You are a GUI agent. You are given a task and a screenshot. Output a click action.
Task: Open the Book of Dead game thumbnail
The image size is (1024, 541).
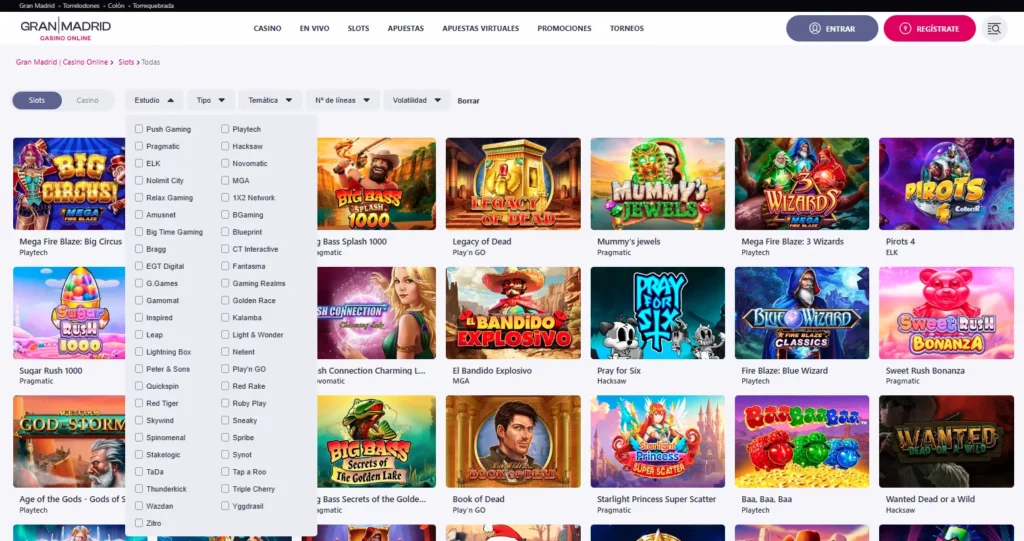[x=513, y=441]
